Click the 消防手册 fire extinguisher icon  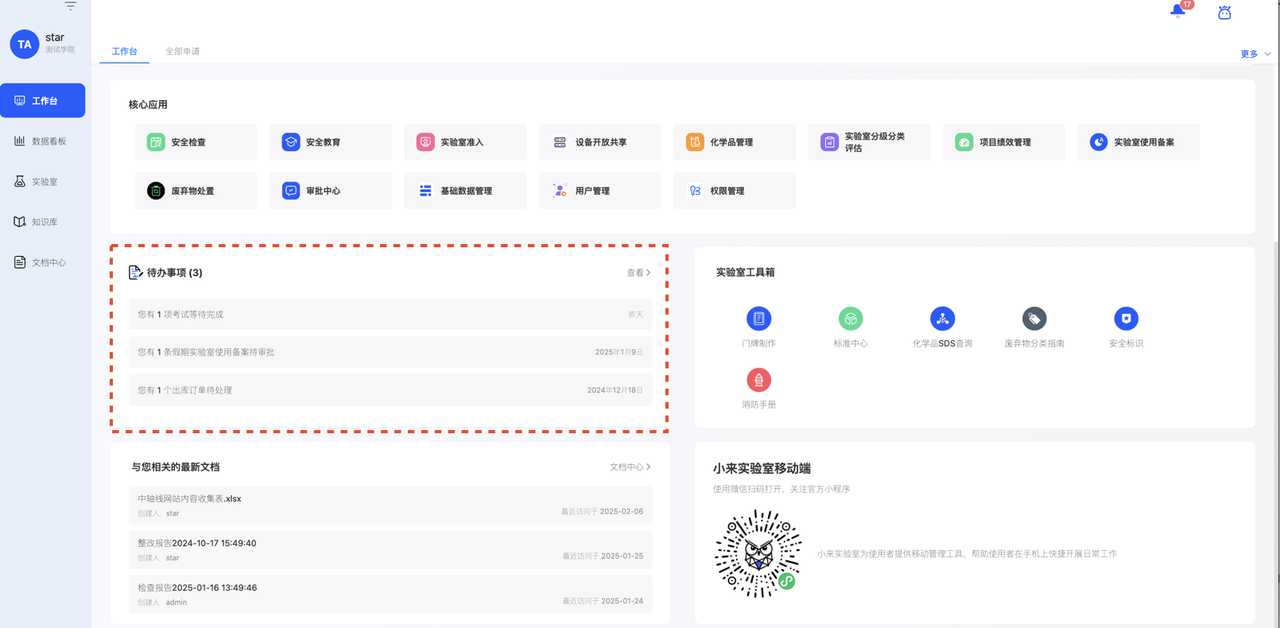pyautogui.click(x=759, y=380)
